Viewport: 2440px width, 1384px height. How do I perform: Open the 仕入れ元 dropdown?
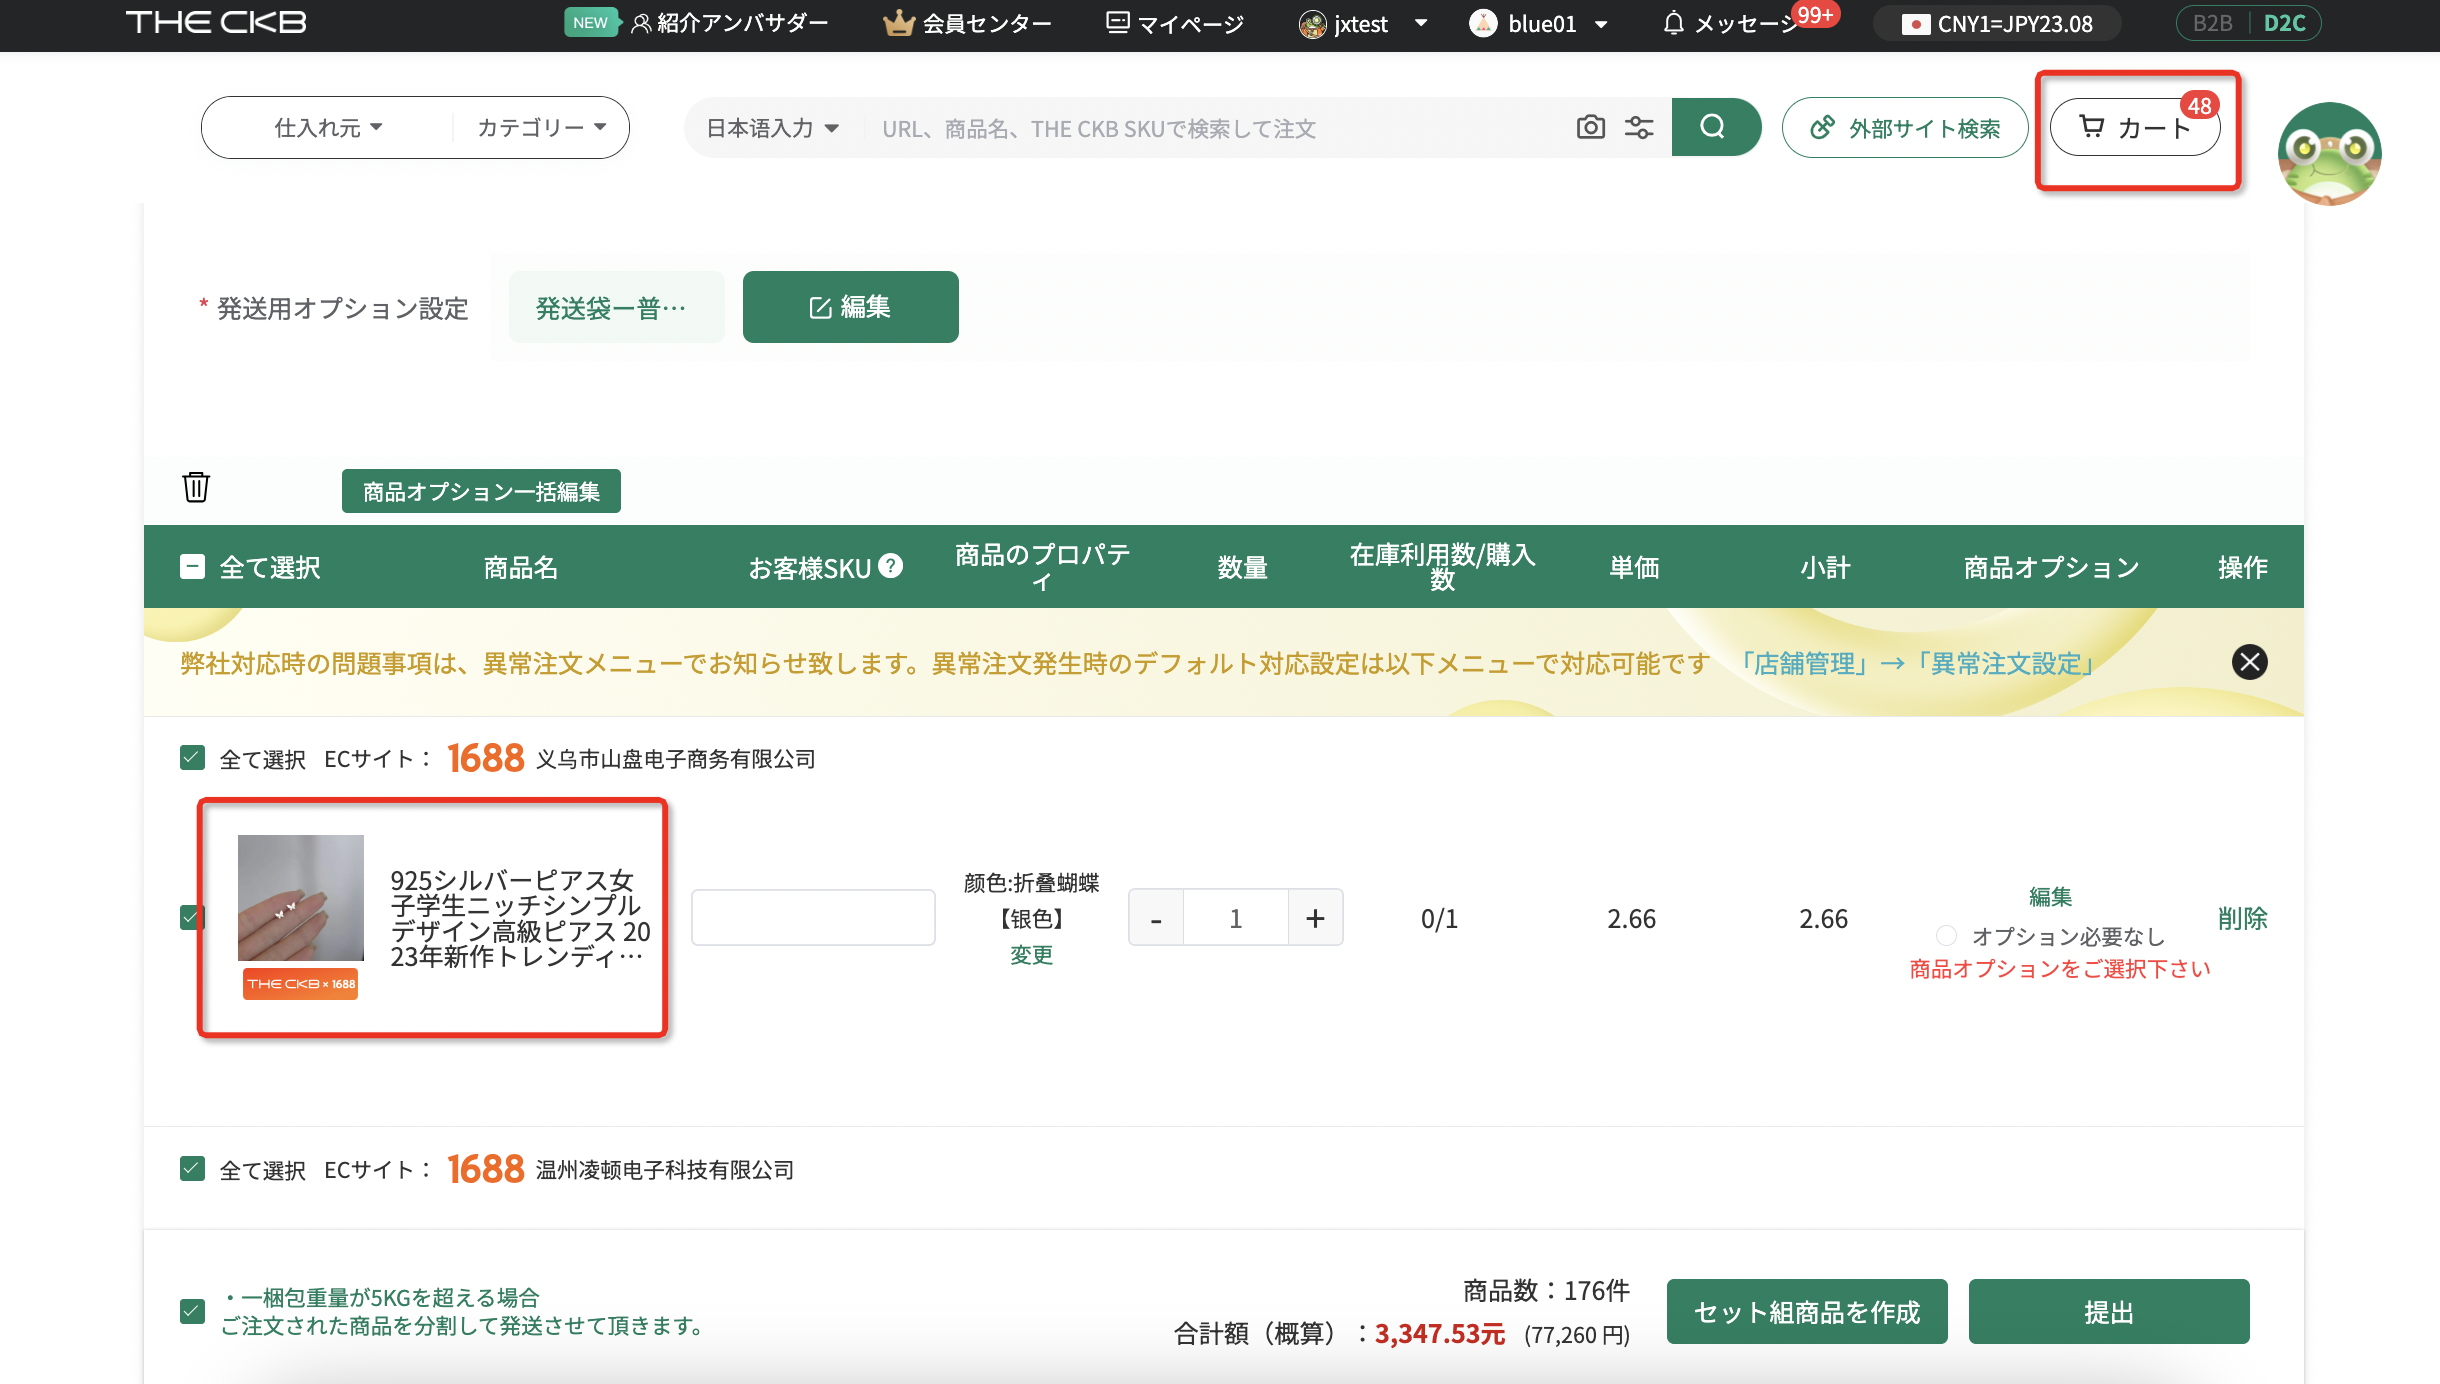point(328,127)
